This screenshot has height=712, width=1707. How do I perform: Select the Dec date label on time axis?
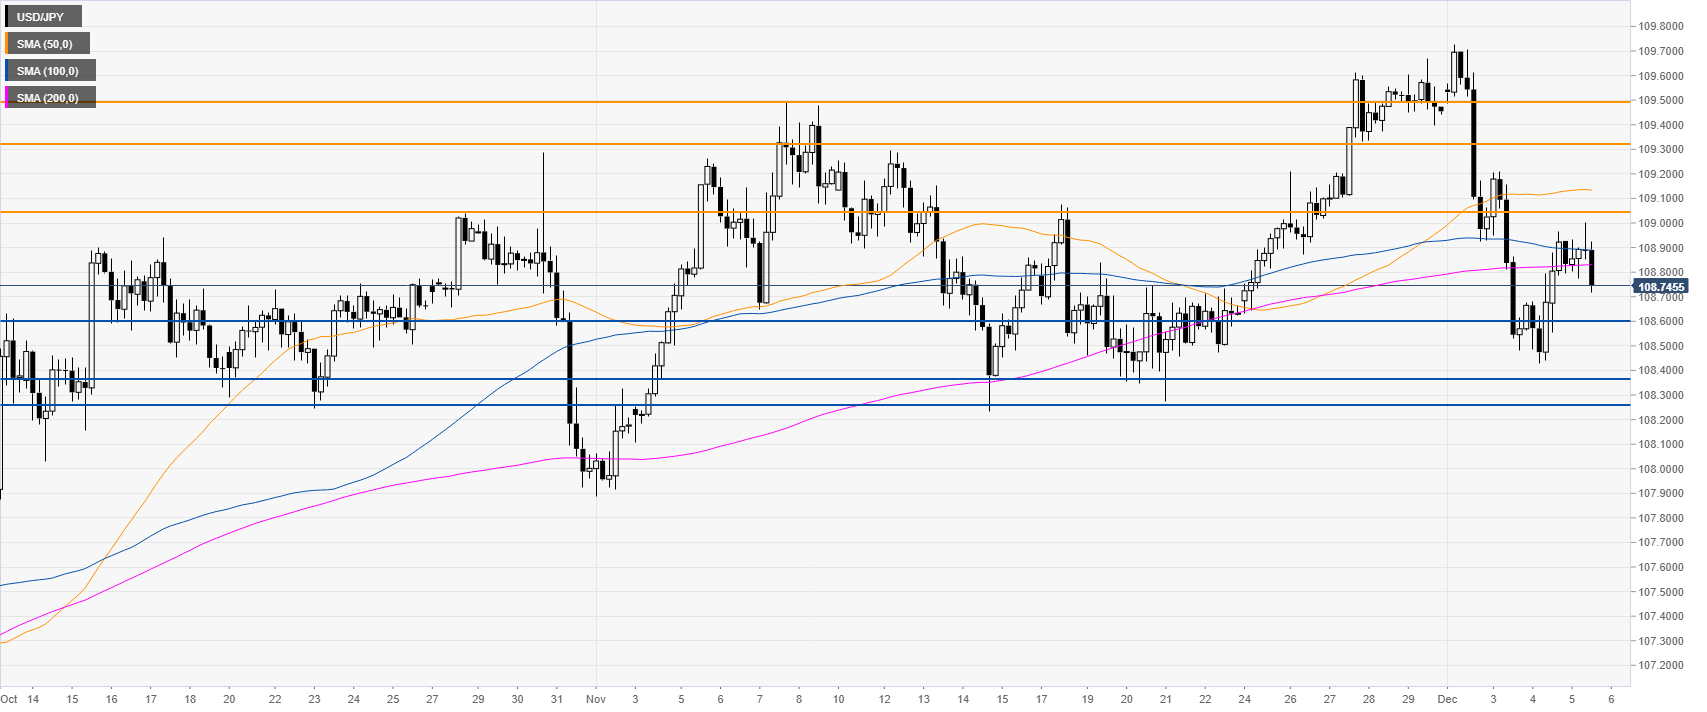pyautogui.click(x=1447, y=699)
